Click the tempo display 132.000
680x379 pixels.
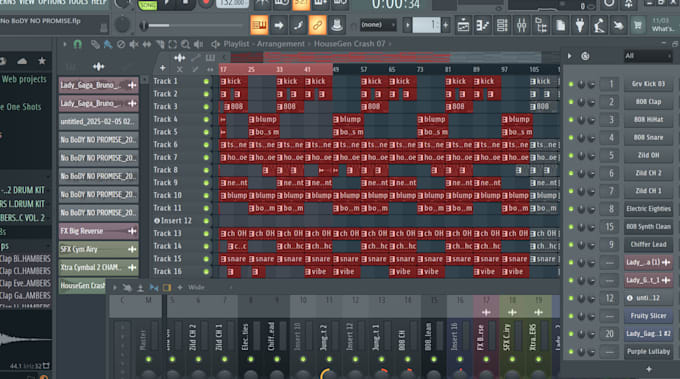pyautogui.click(x=232, y=3)
